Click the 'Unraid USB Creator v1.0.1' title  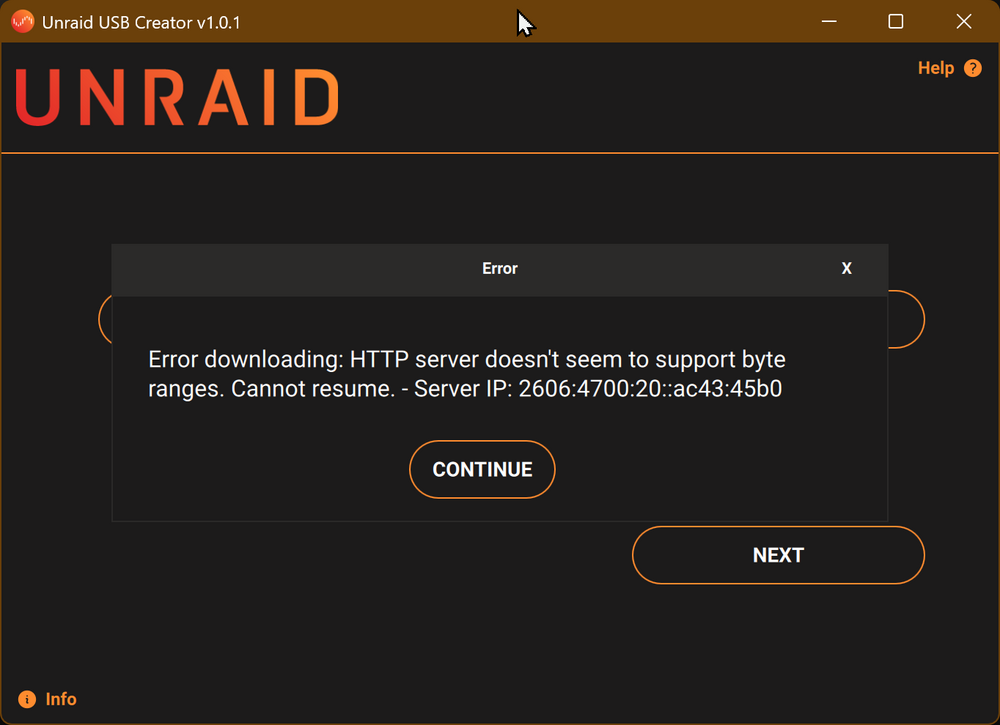pyautogui.click(x=141, y=22)
